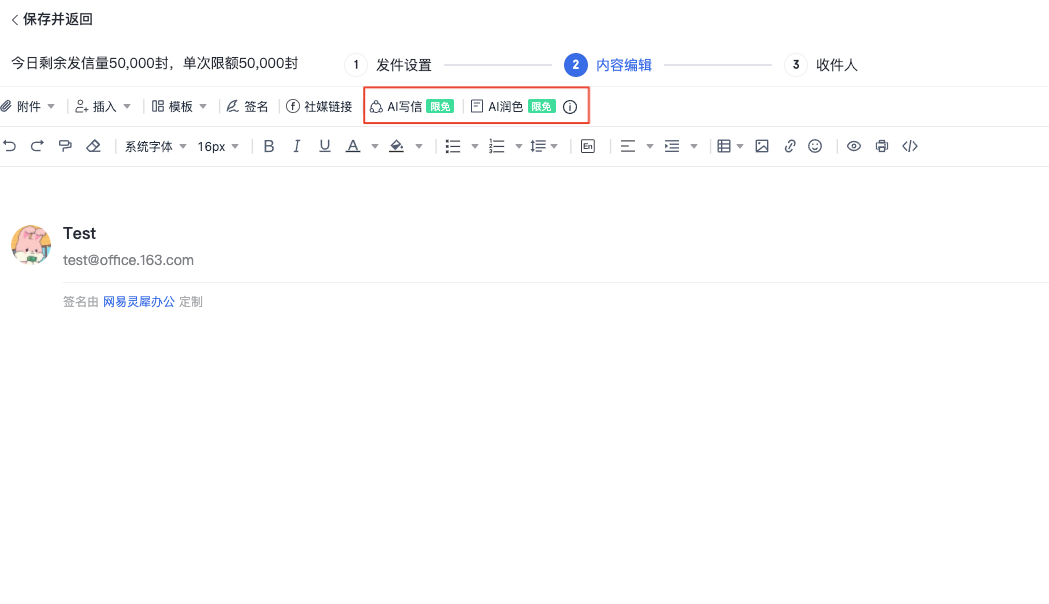Toggle bold formatting
Image resolution: width=1049 pixels, height=604 pixels.
[x=268, y=146]
